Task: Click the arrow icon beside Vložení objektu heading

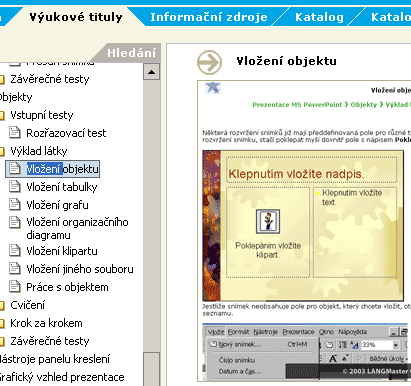Action: 209,62
